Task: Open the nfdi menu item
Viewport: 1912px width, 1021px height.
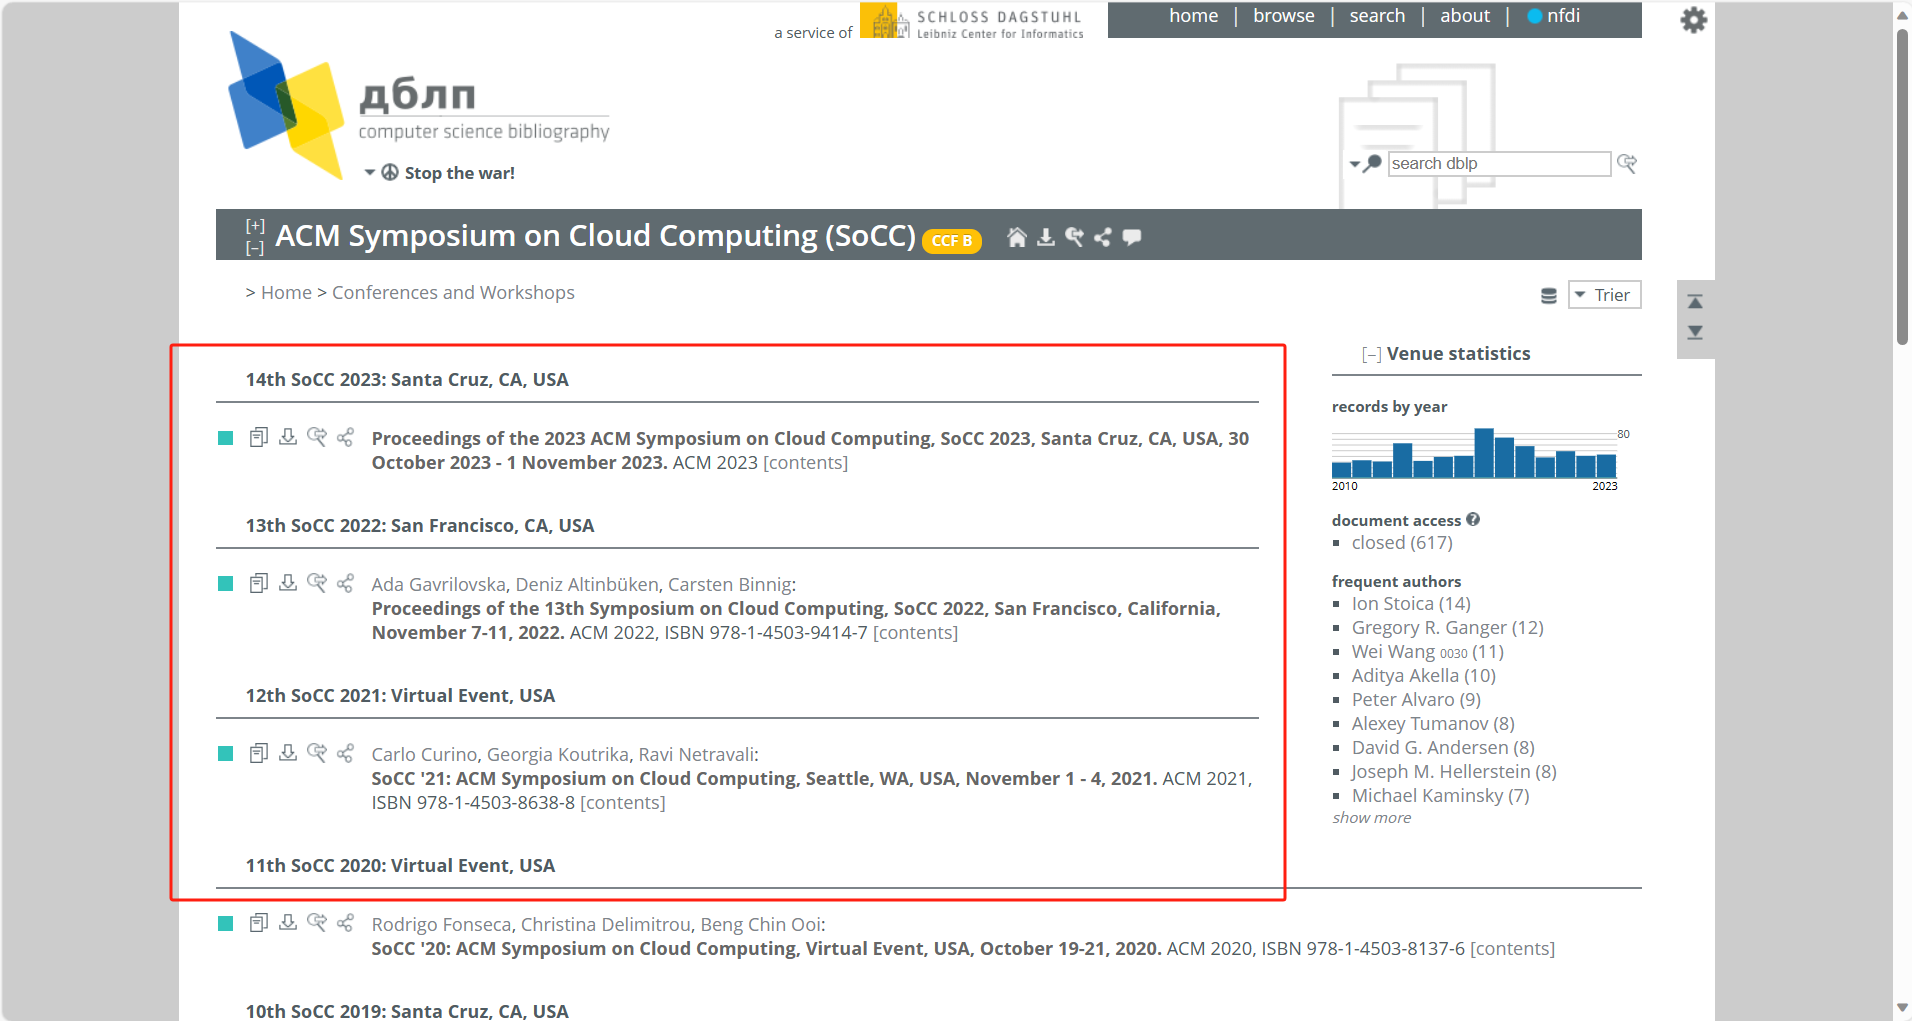Action: pyautogui.click(x=1554, y=16)
